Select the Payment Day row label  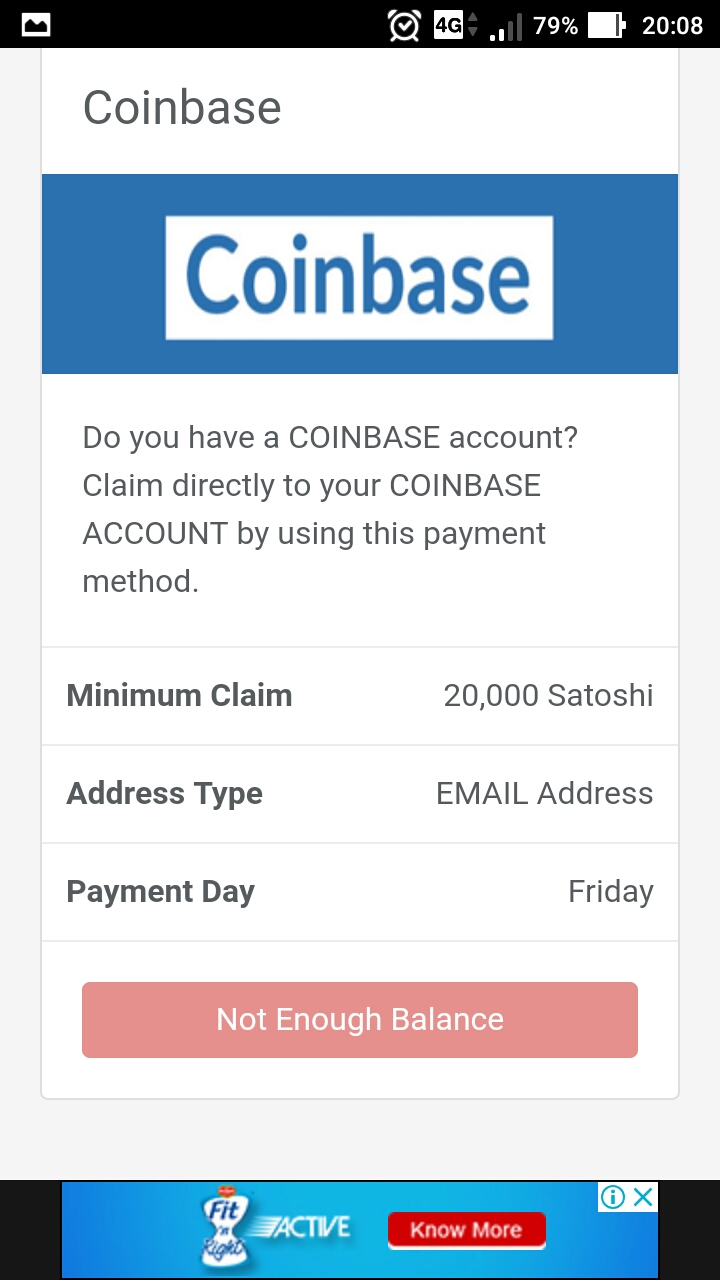(161, 891)
